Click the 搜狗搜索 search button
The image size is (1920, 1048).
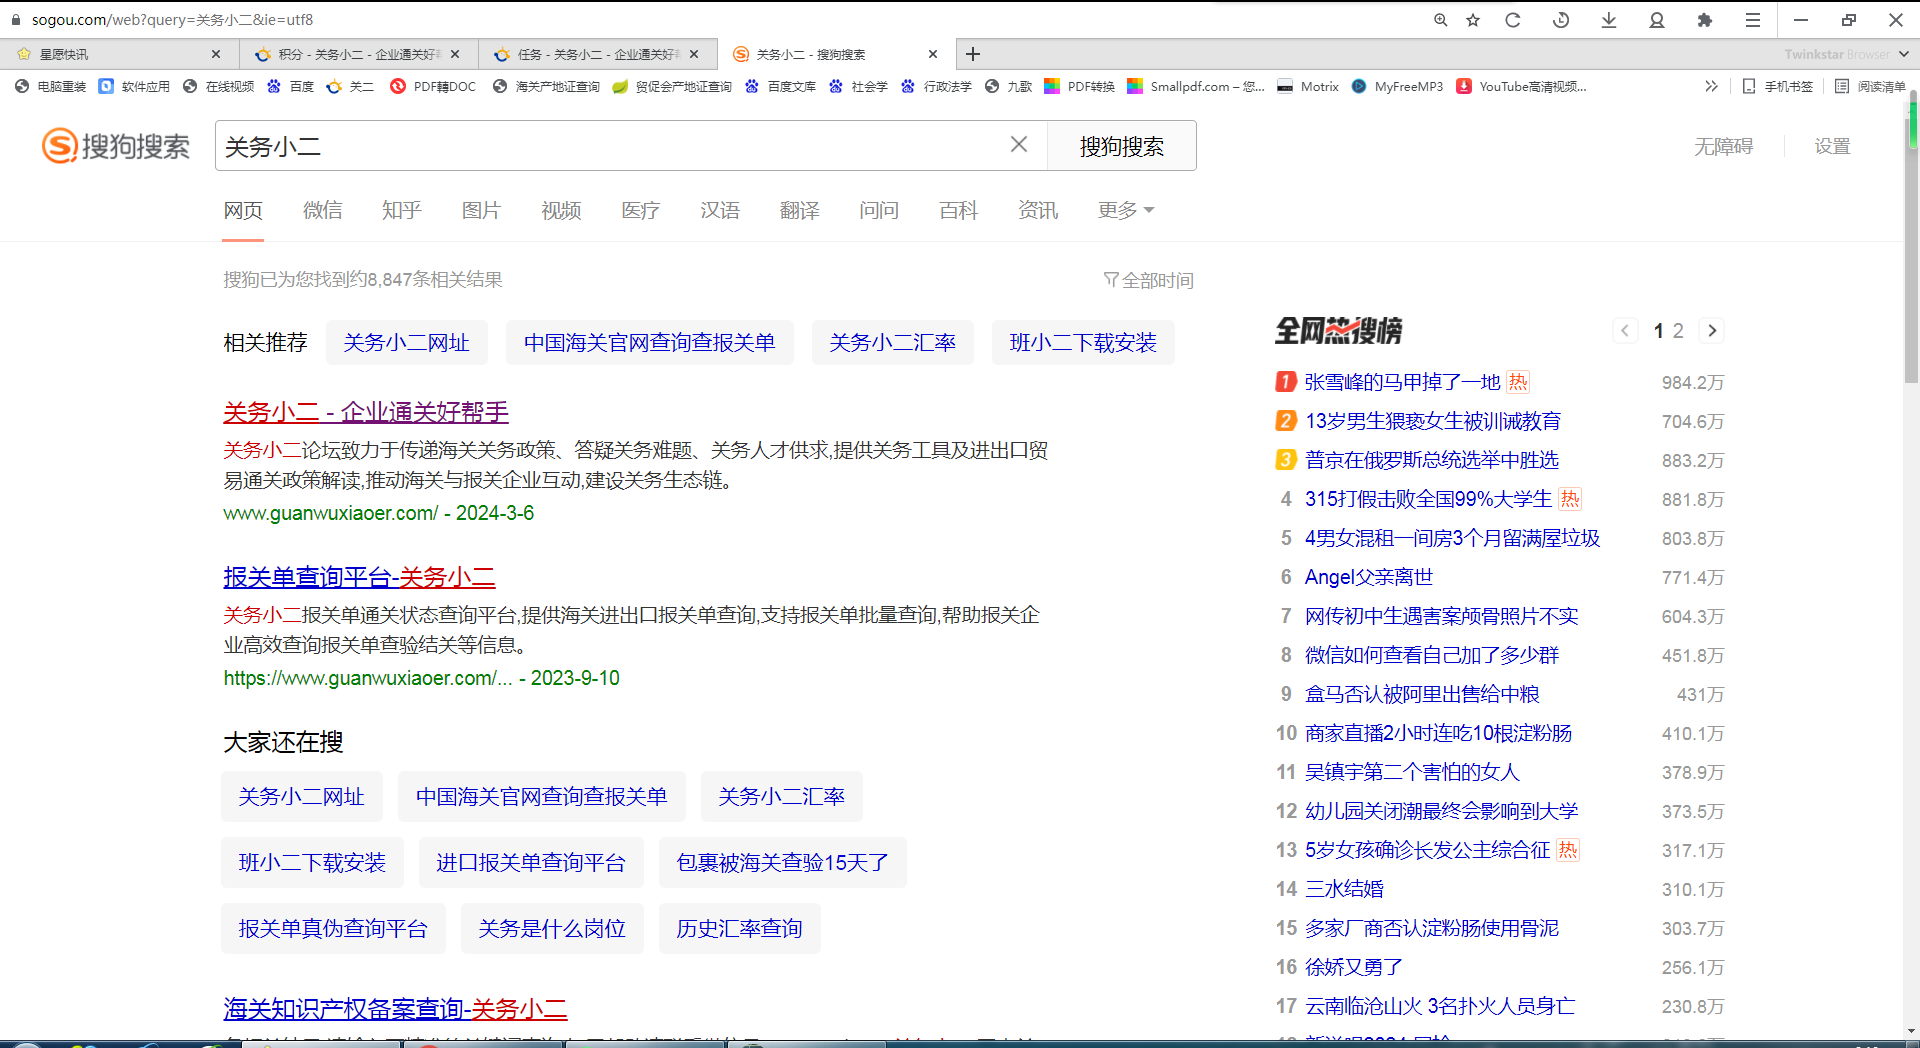coord(1122,146)
